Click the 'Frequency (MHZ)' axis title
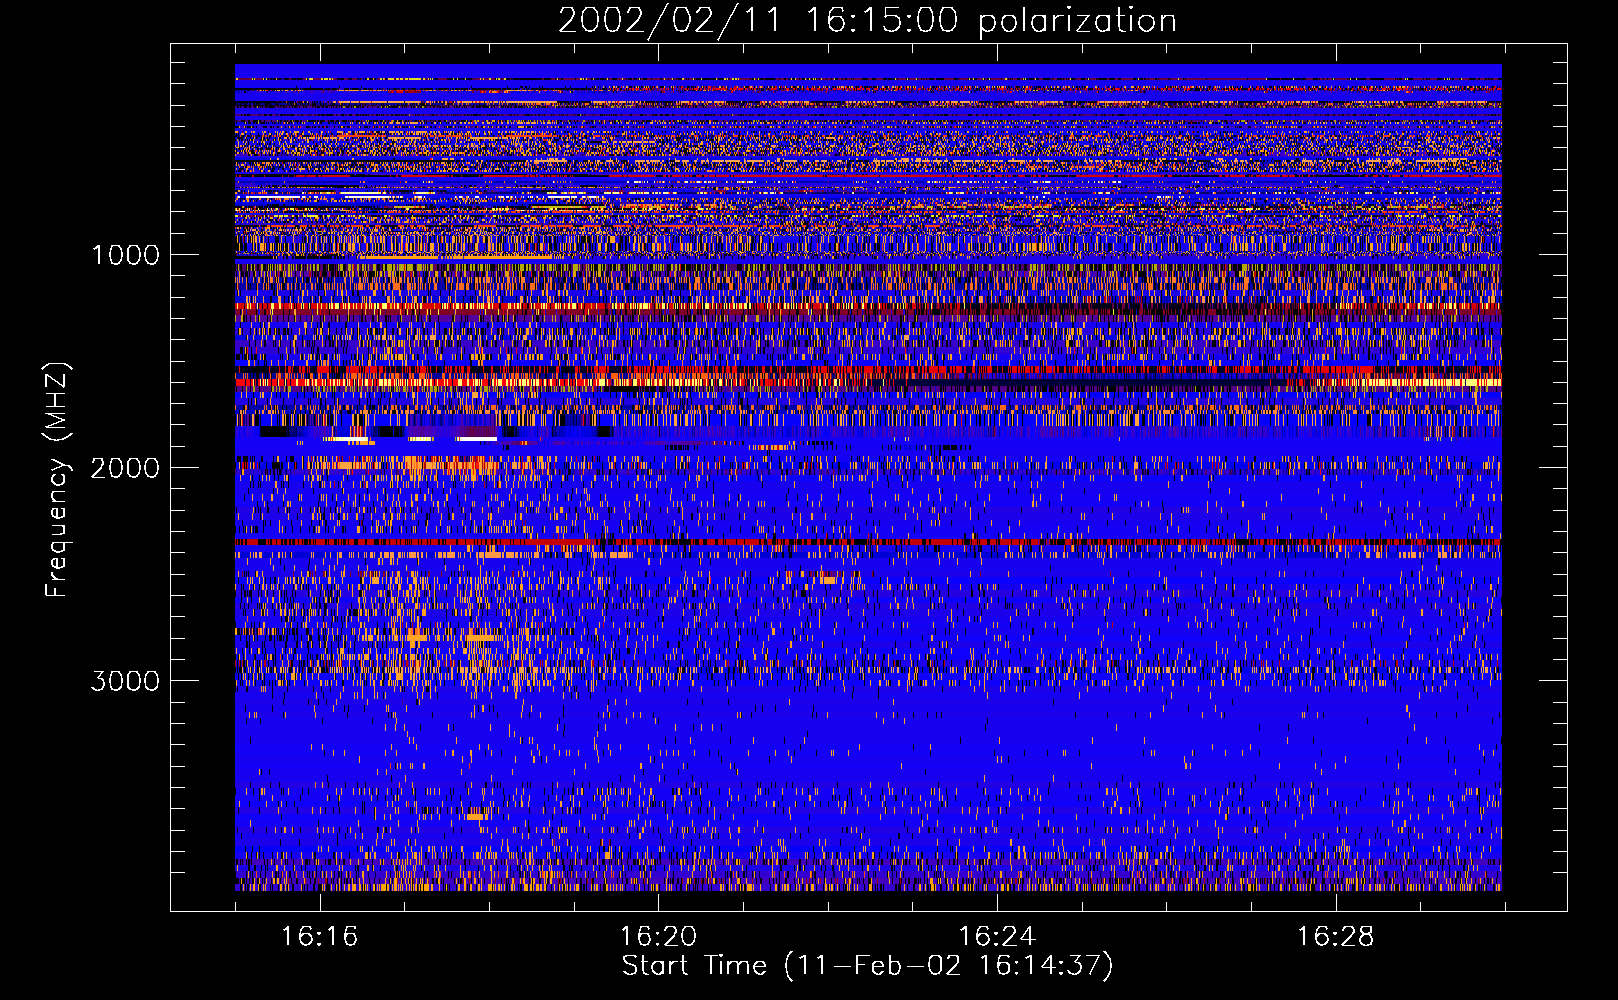 [x=58, y=480]
